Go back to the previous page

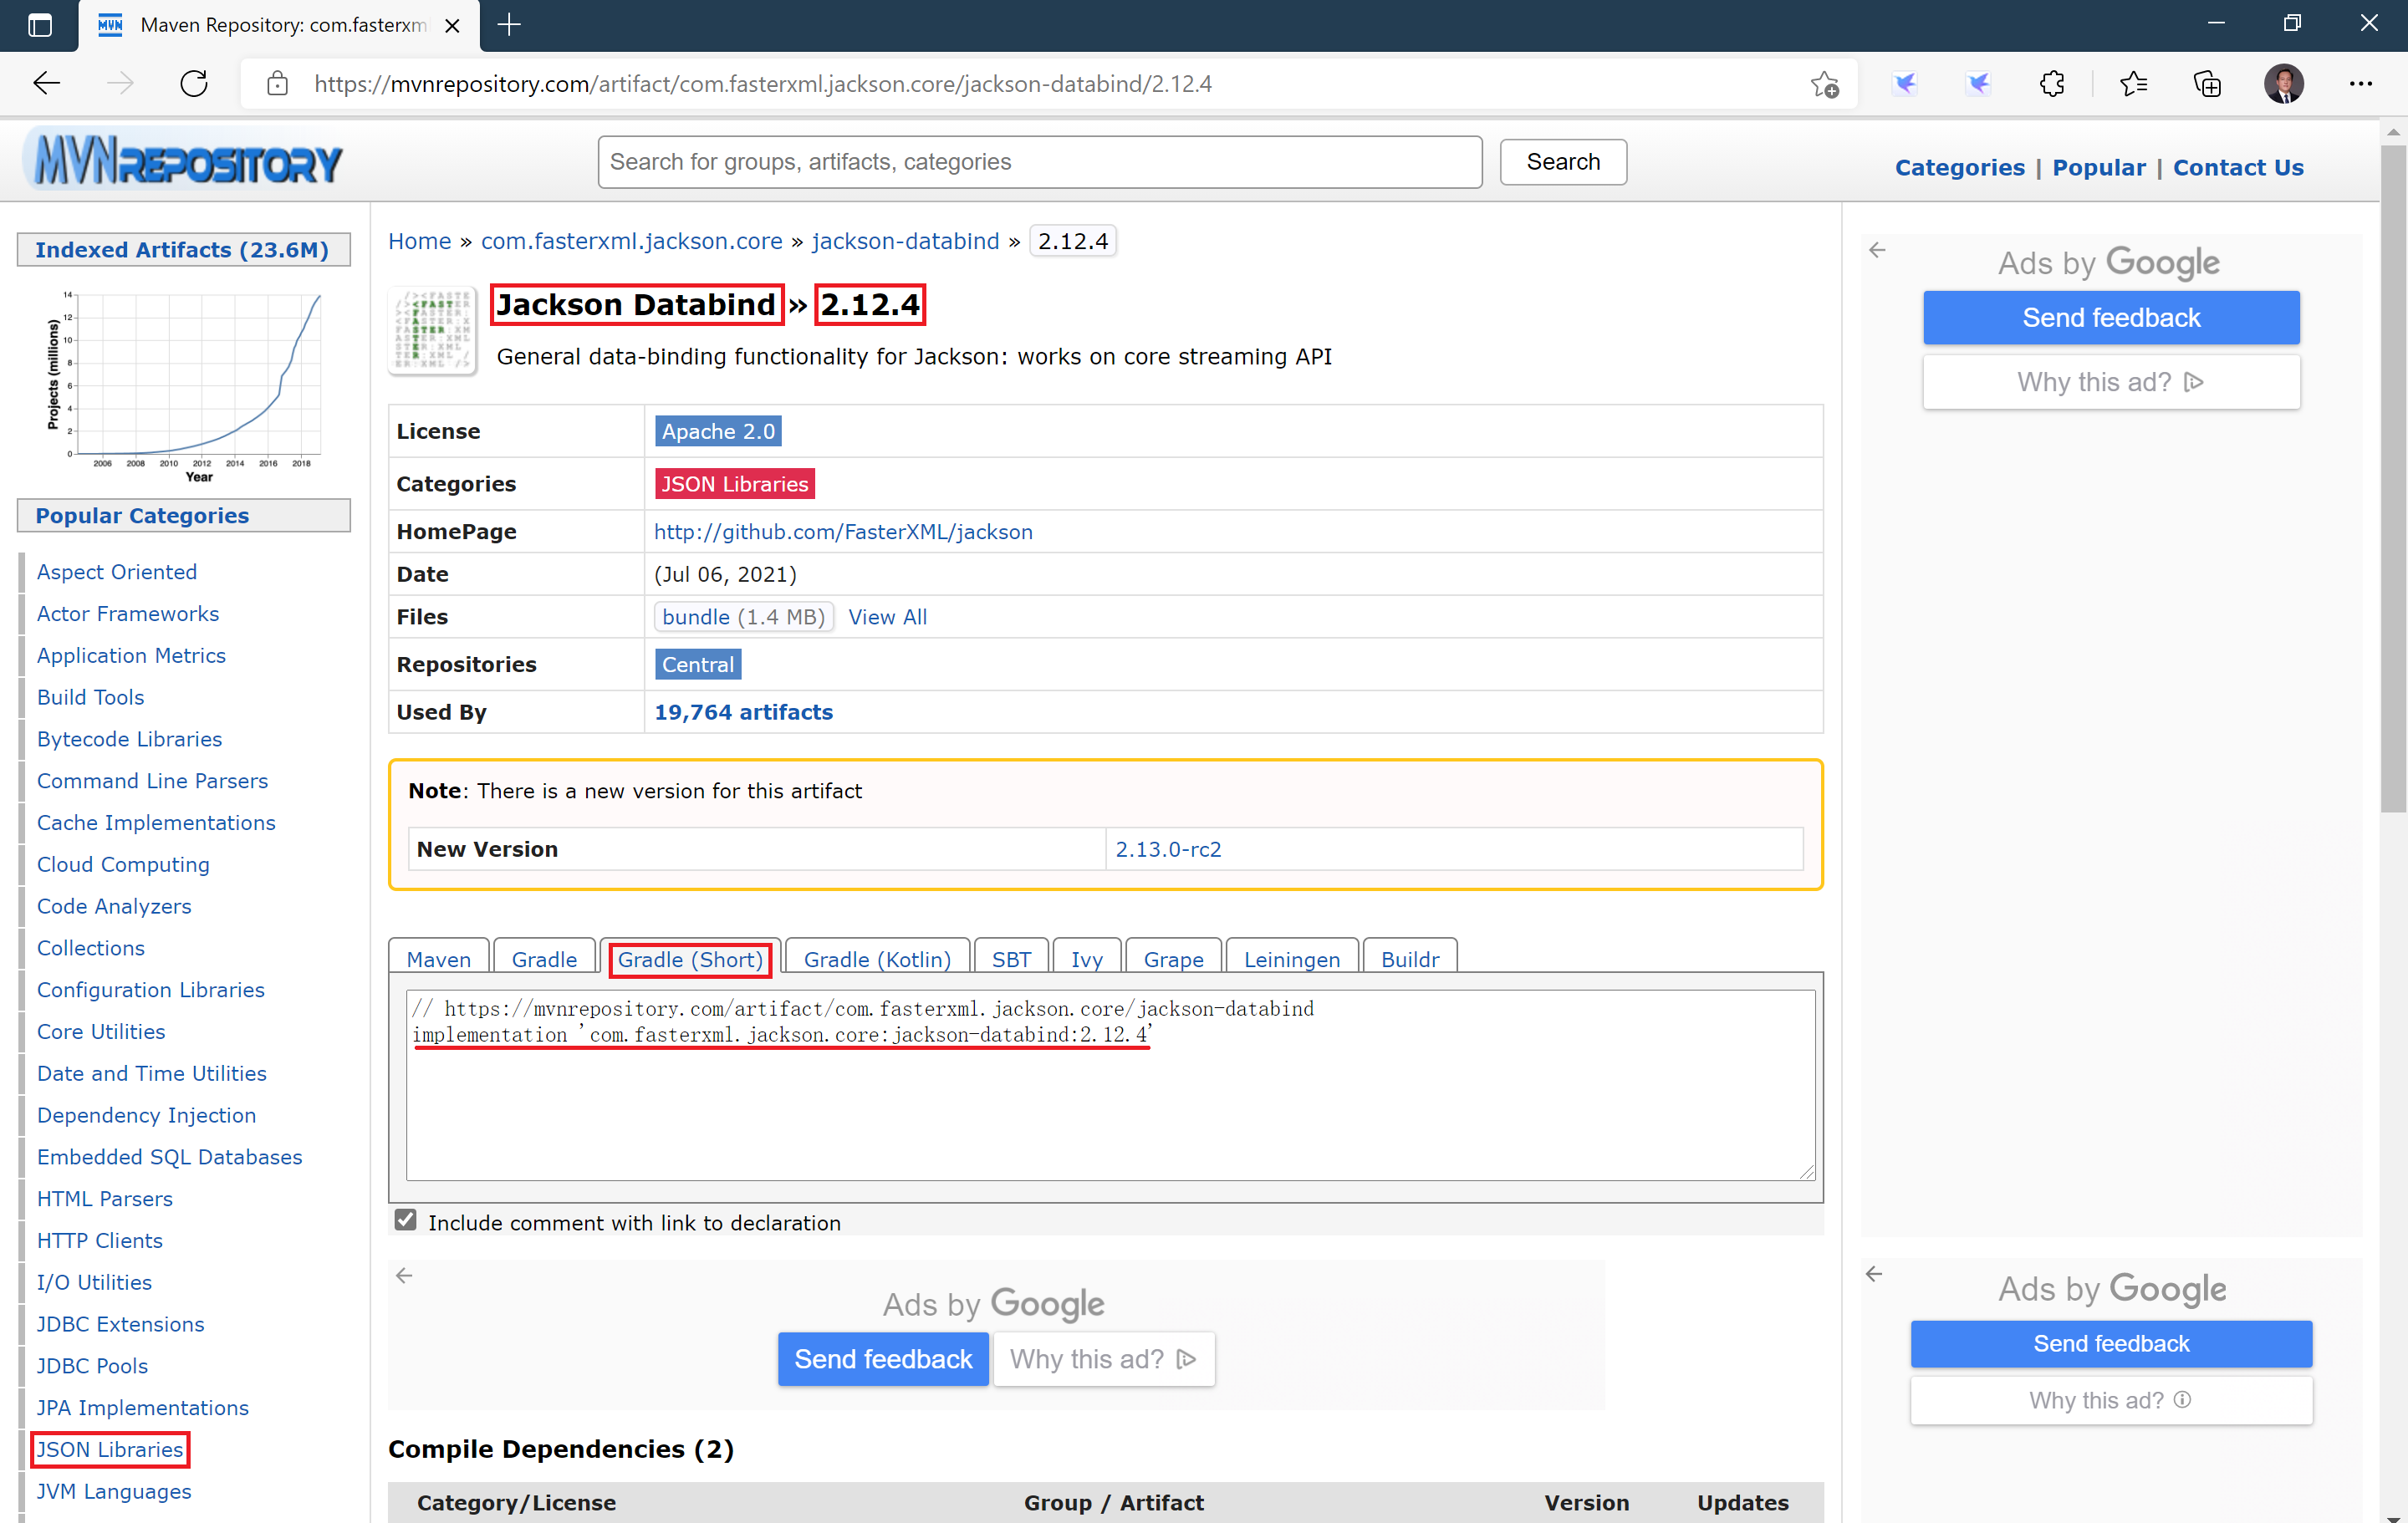pyautogui.click(x=47, y=84)
